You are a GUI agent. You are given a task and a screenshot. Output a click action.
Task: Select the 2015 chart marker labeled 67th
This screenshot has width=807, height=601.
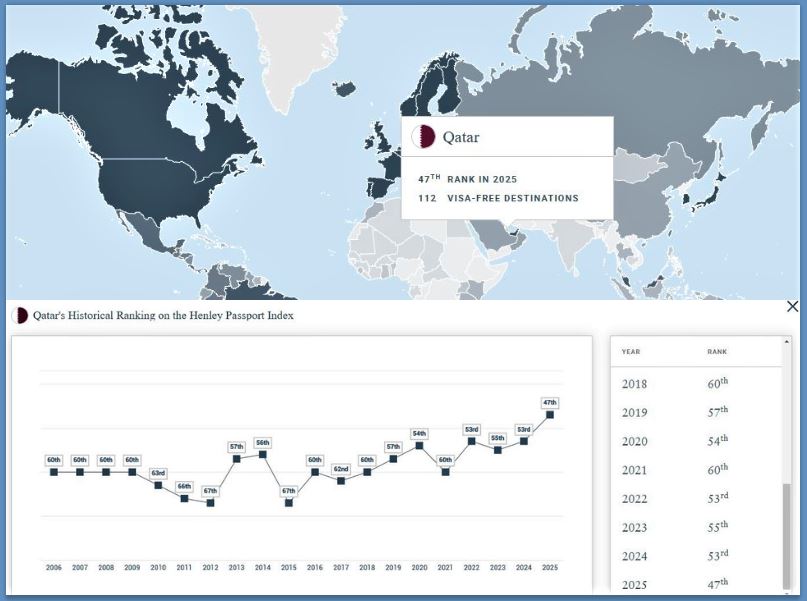pos(289,503)
